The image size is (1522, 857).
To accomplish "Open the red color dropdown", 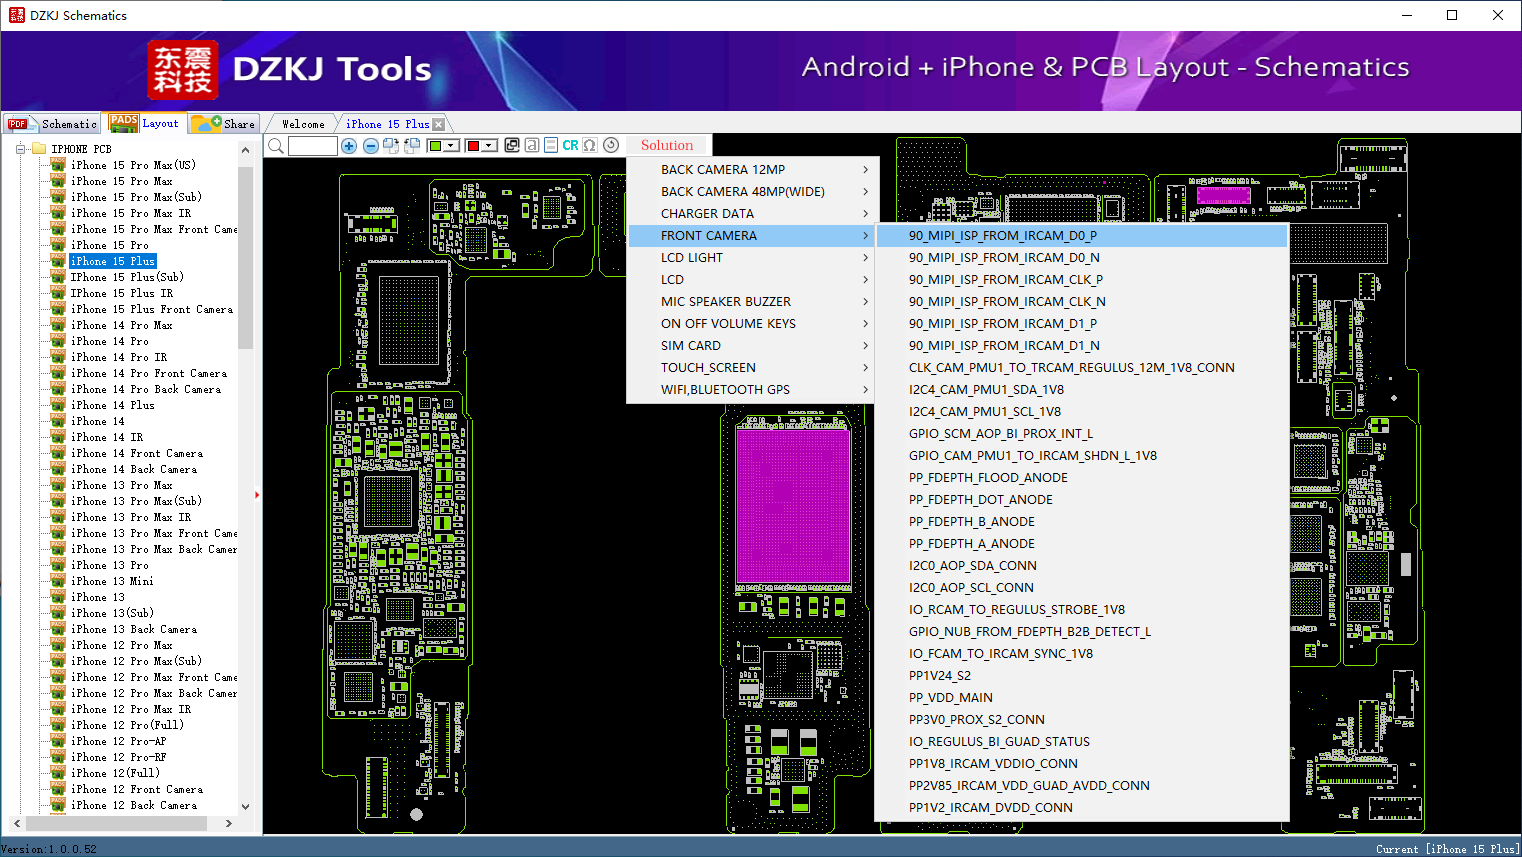I will coord(490,146).
